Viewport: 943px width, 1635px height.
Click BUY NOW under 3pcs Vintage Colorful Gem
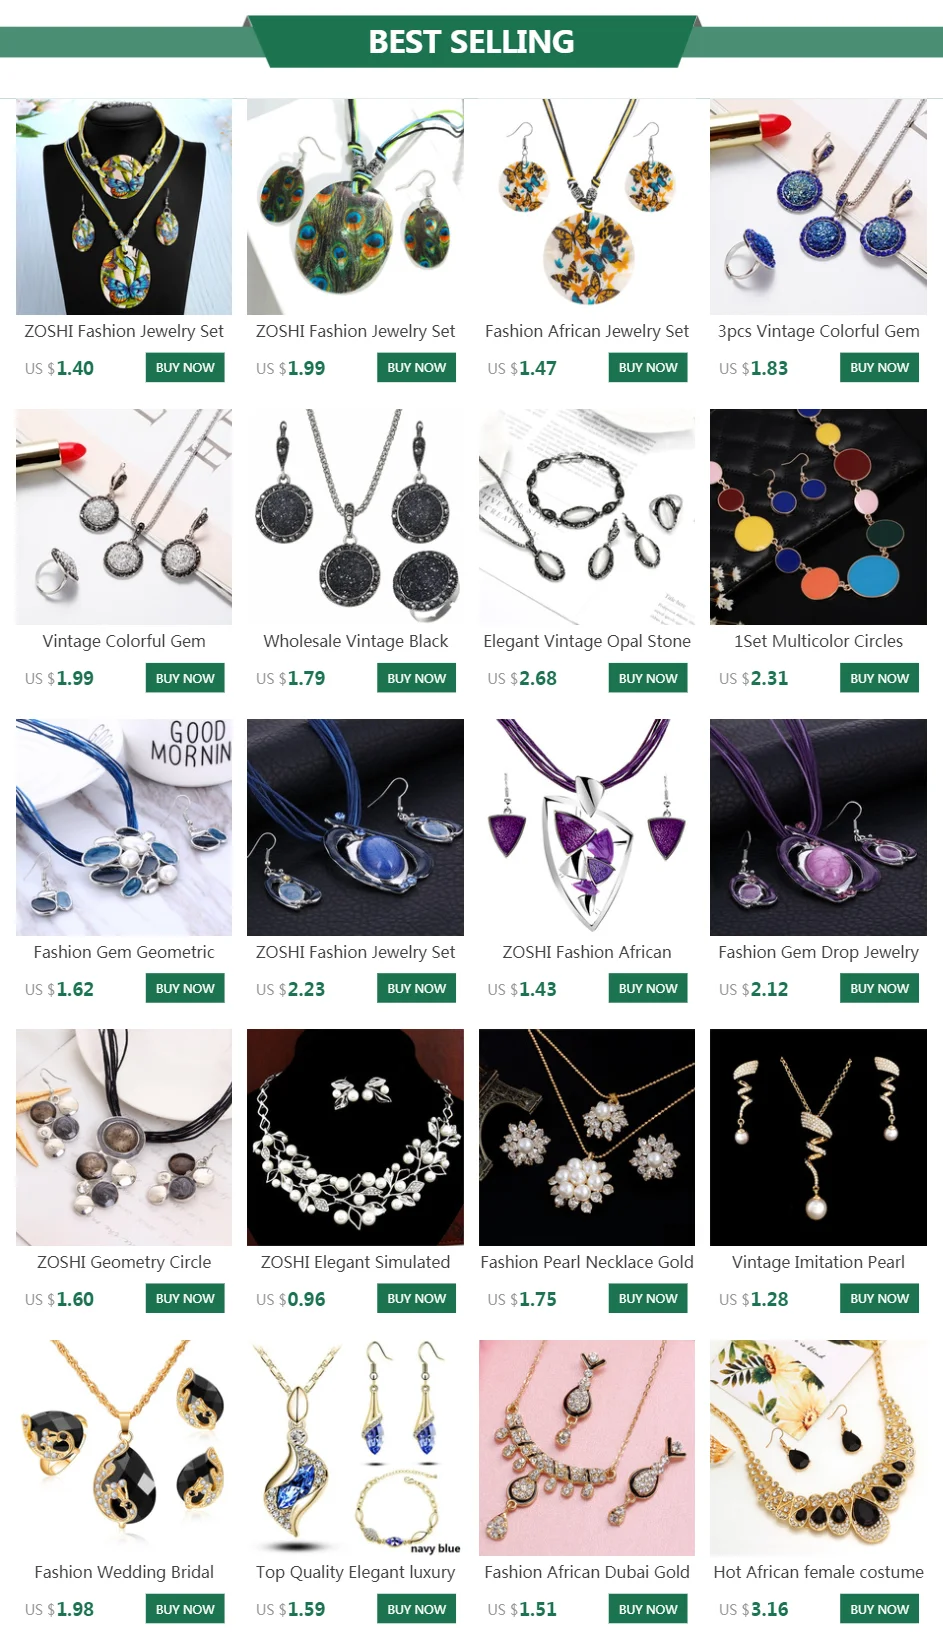pyautogui.click(x=879, y=368)
